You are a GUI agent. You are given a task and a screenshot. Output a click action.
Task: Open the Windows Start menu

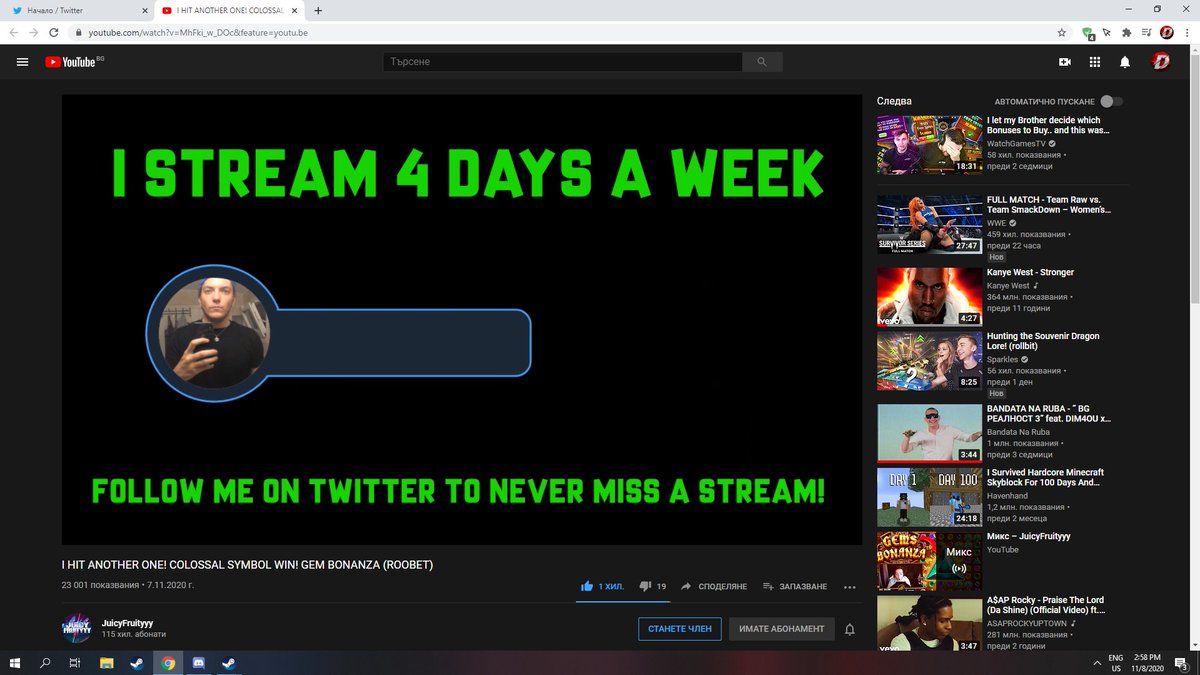pos(14,662)
